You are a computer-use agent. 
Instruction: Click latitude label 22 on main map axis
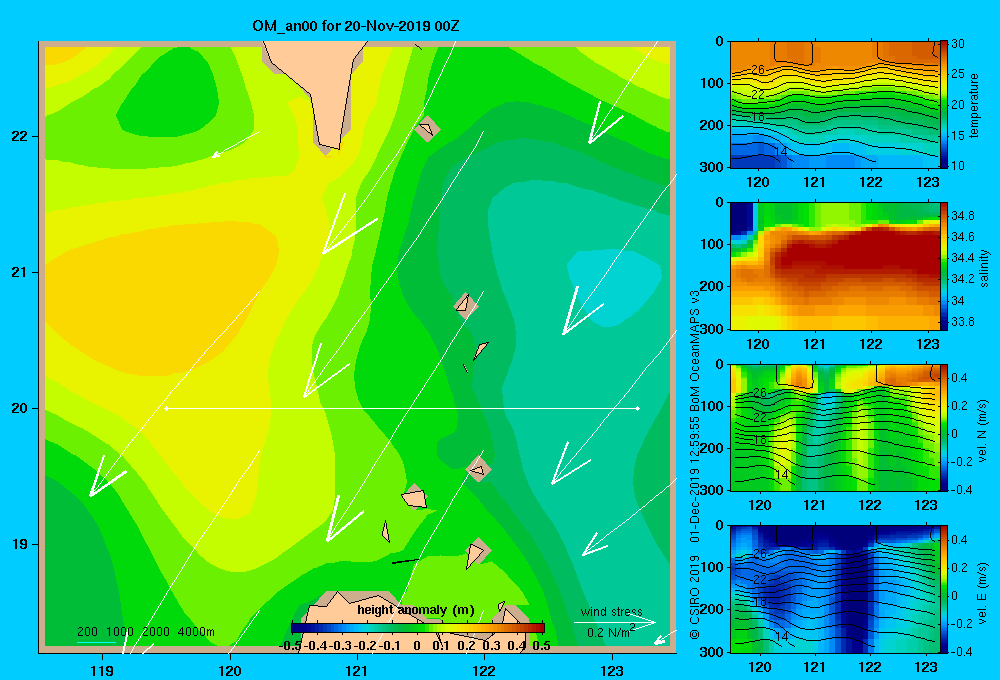point(20,137)
